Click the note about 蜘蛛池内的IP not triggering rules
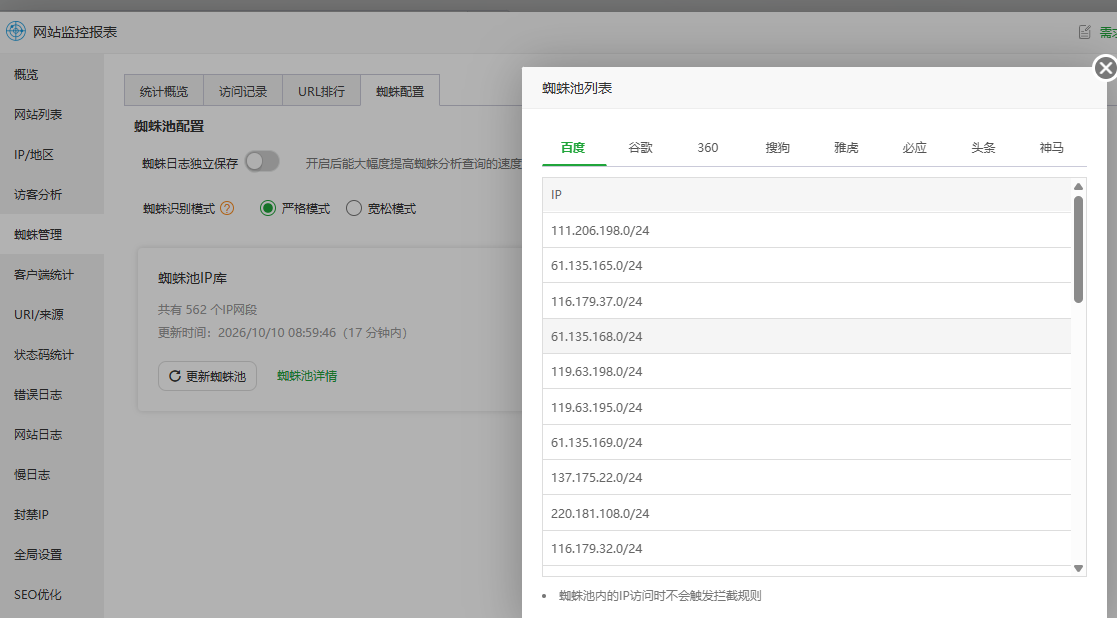The image size is (1117, 618). tap(660, 595)
